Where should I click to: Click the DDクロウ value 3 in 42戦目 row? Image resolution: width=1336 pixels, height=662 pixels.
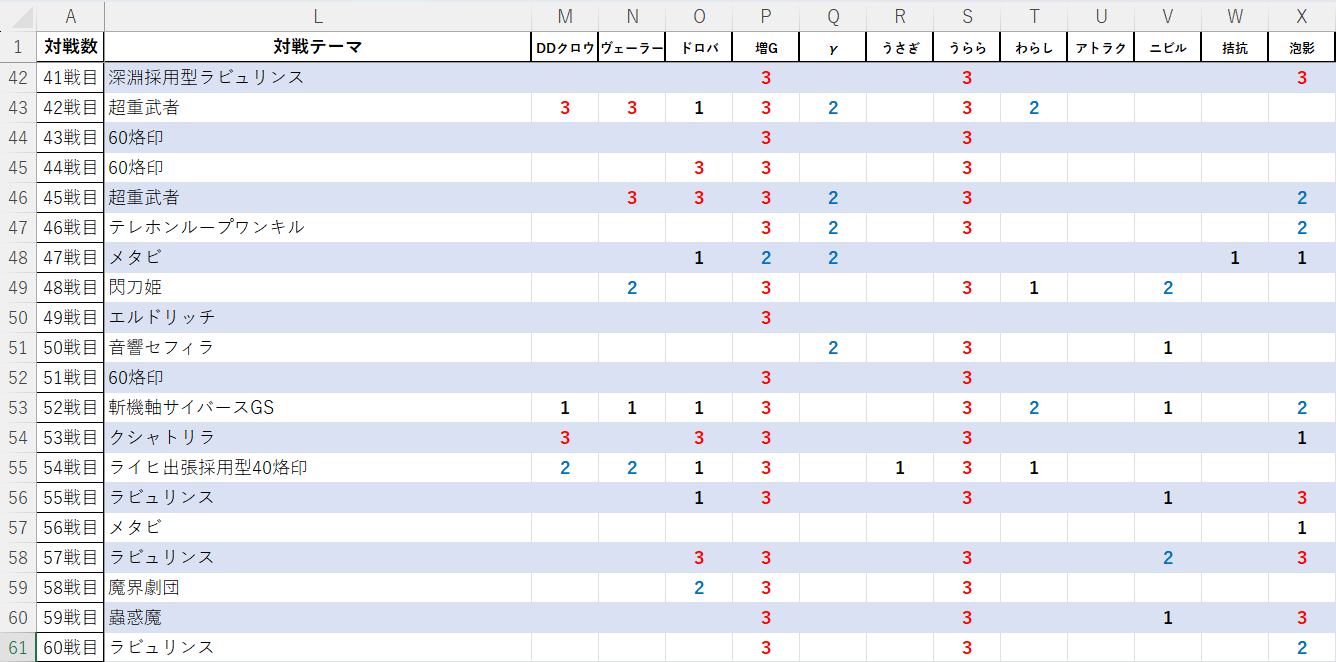point(565,107)
